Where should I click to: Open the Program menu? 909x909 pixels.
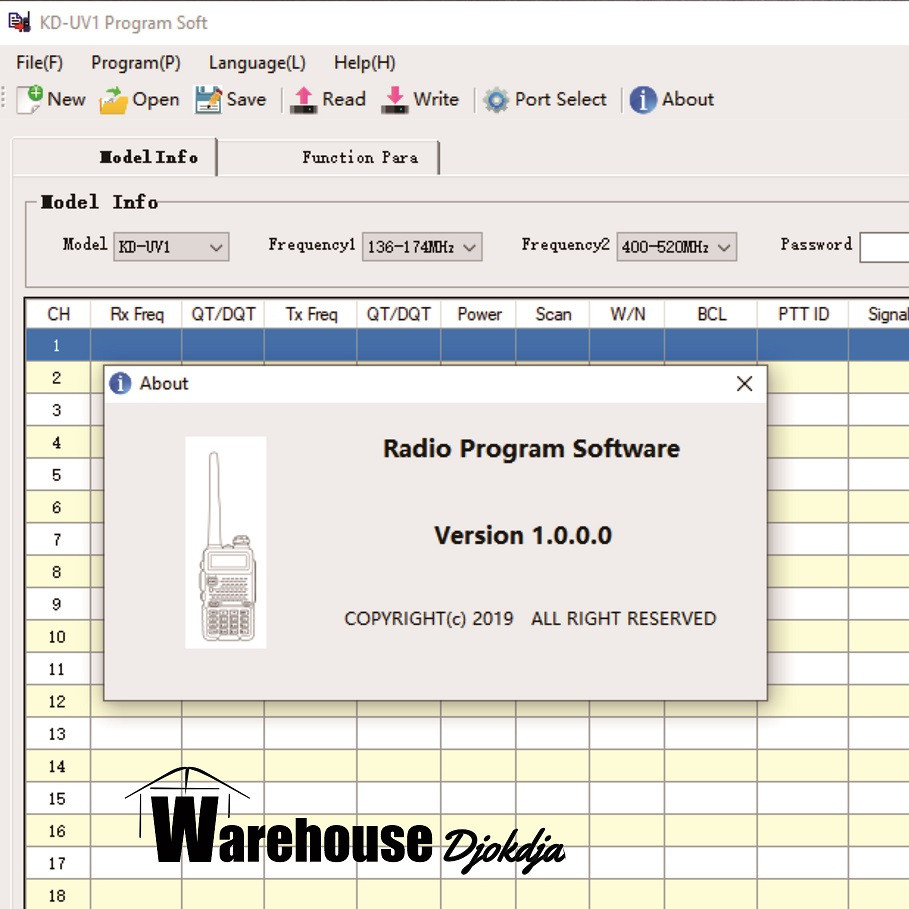[134, 62]
